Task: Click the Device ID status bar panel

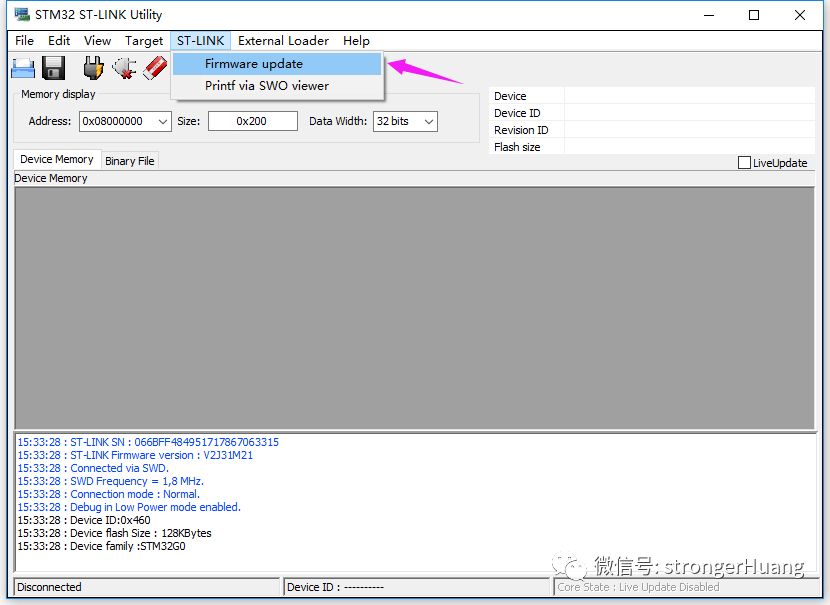Action: 416,587
